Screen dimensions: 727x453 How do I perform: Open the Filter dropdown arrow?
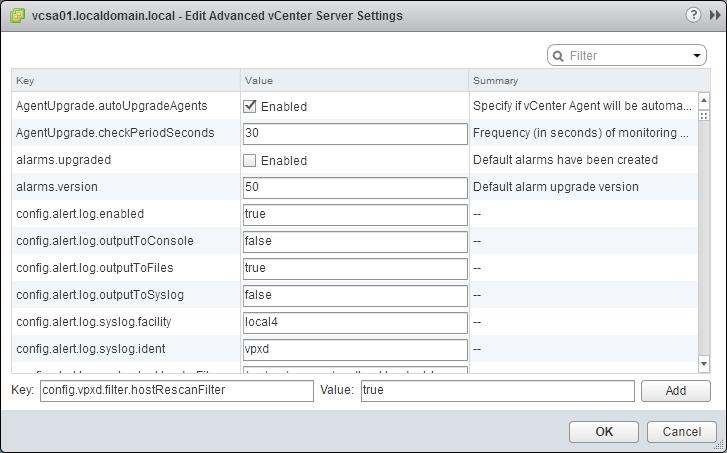pyautogui.click(x=696, y=56)
